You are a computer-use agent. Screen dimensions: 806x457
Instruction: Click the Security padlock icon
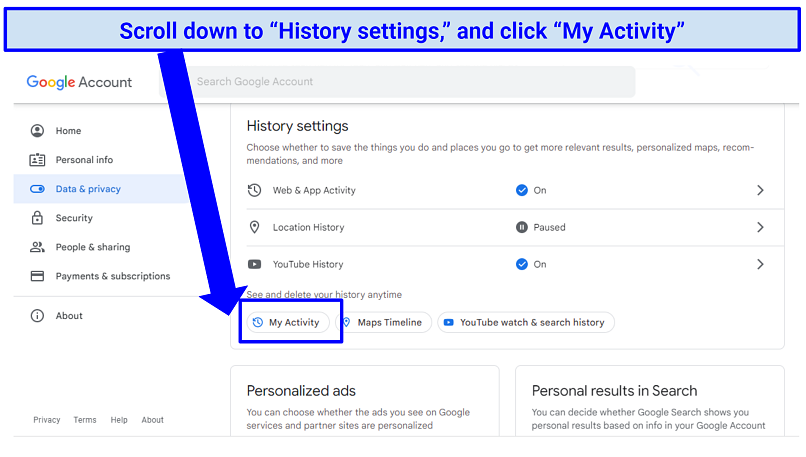tap(37, 218)
